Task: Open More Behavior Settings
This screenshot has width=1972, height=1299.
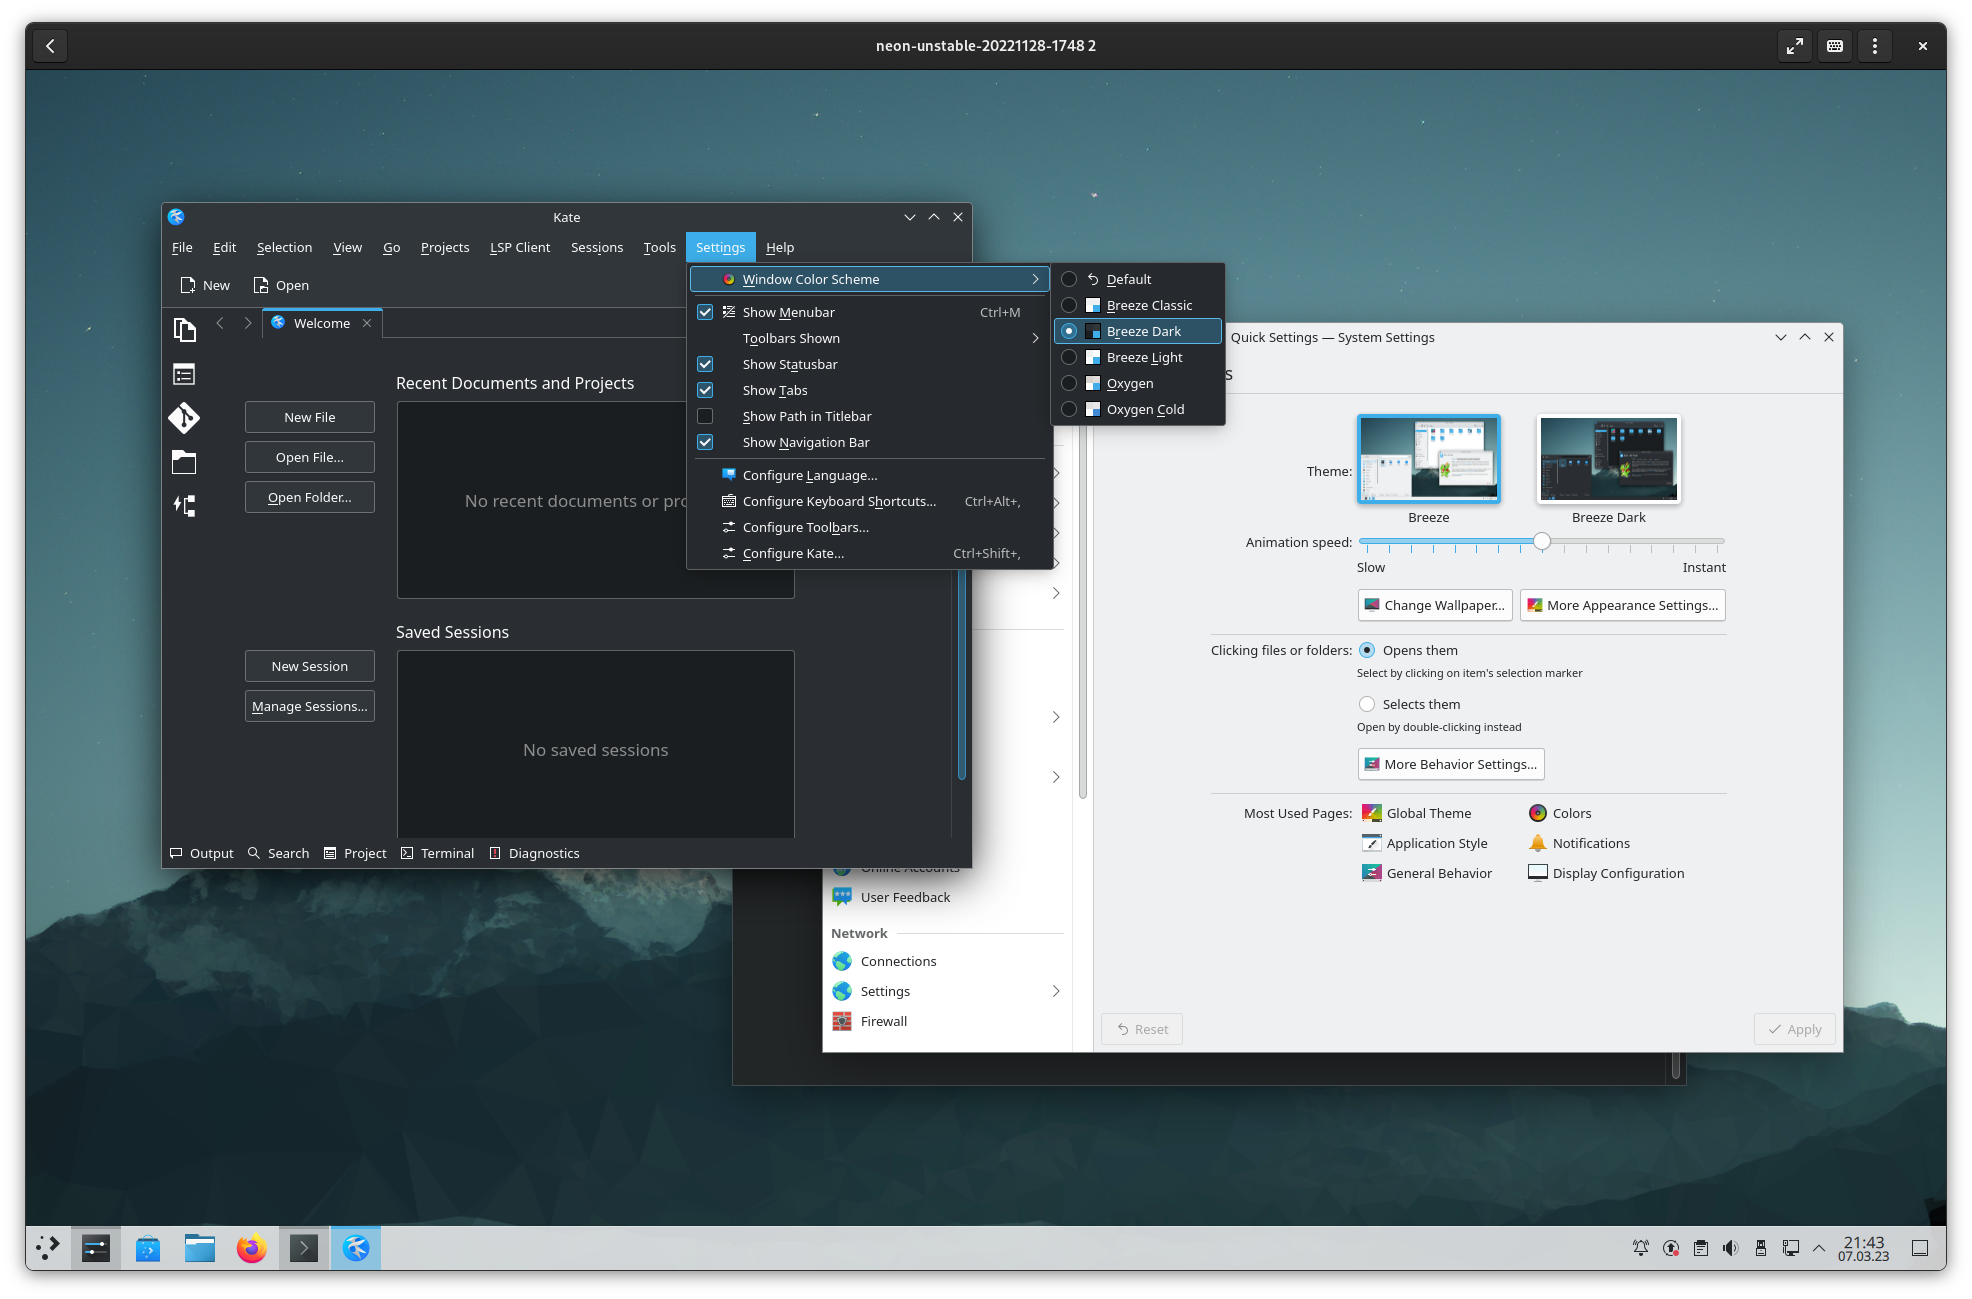Action: click(x=1451, y=764)
